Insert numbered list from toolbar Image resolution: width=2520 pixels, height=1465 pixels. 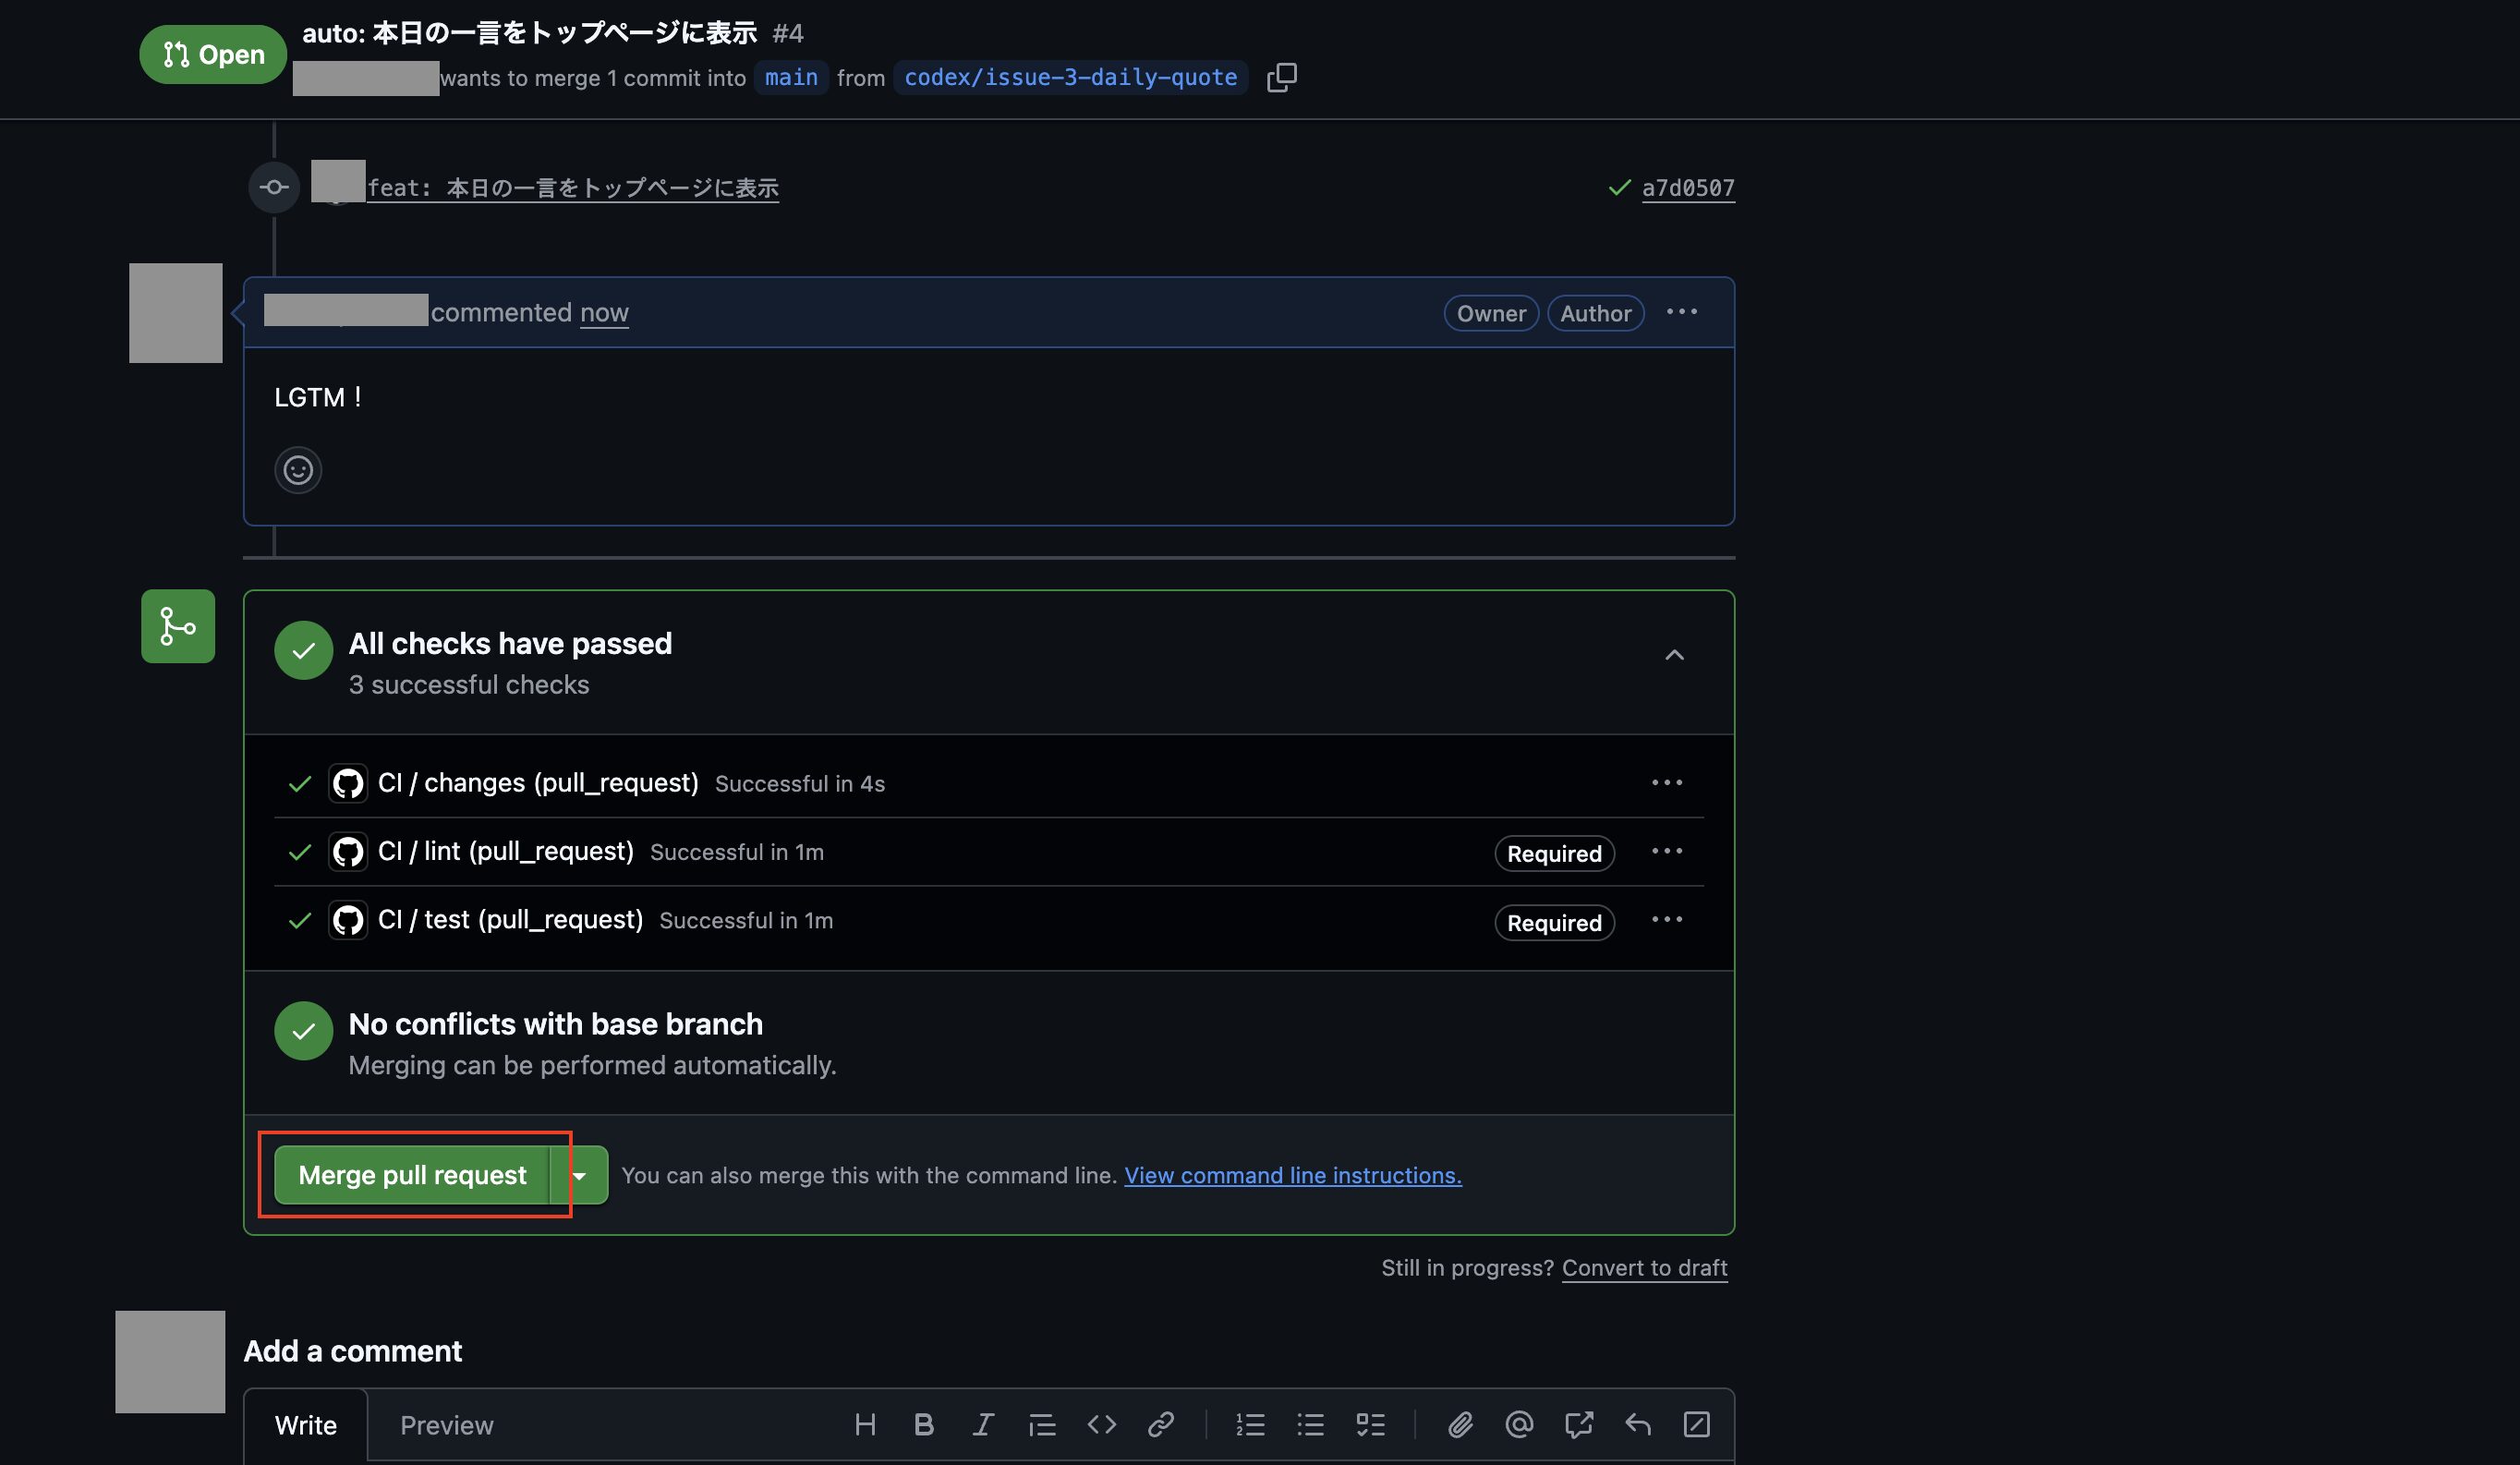click(x=1250, y=1424)
